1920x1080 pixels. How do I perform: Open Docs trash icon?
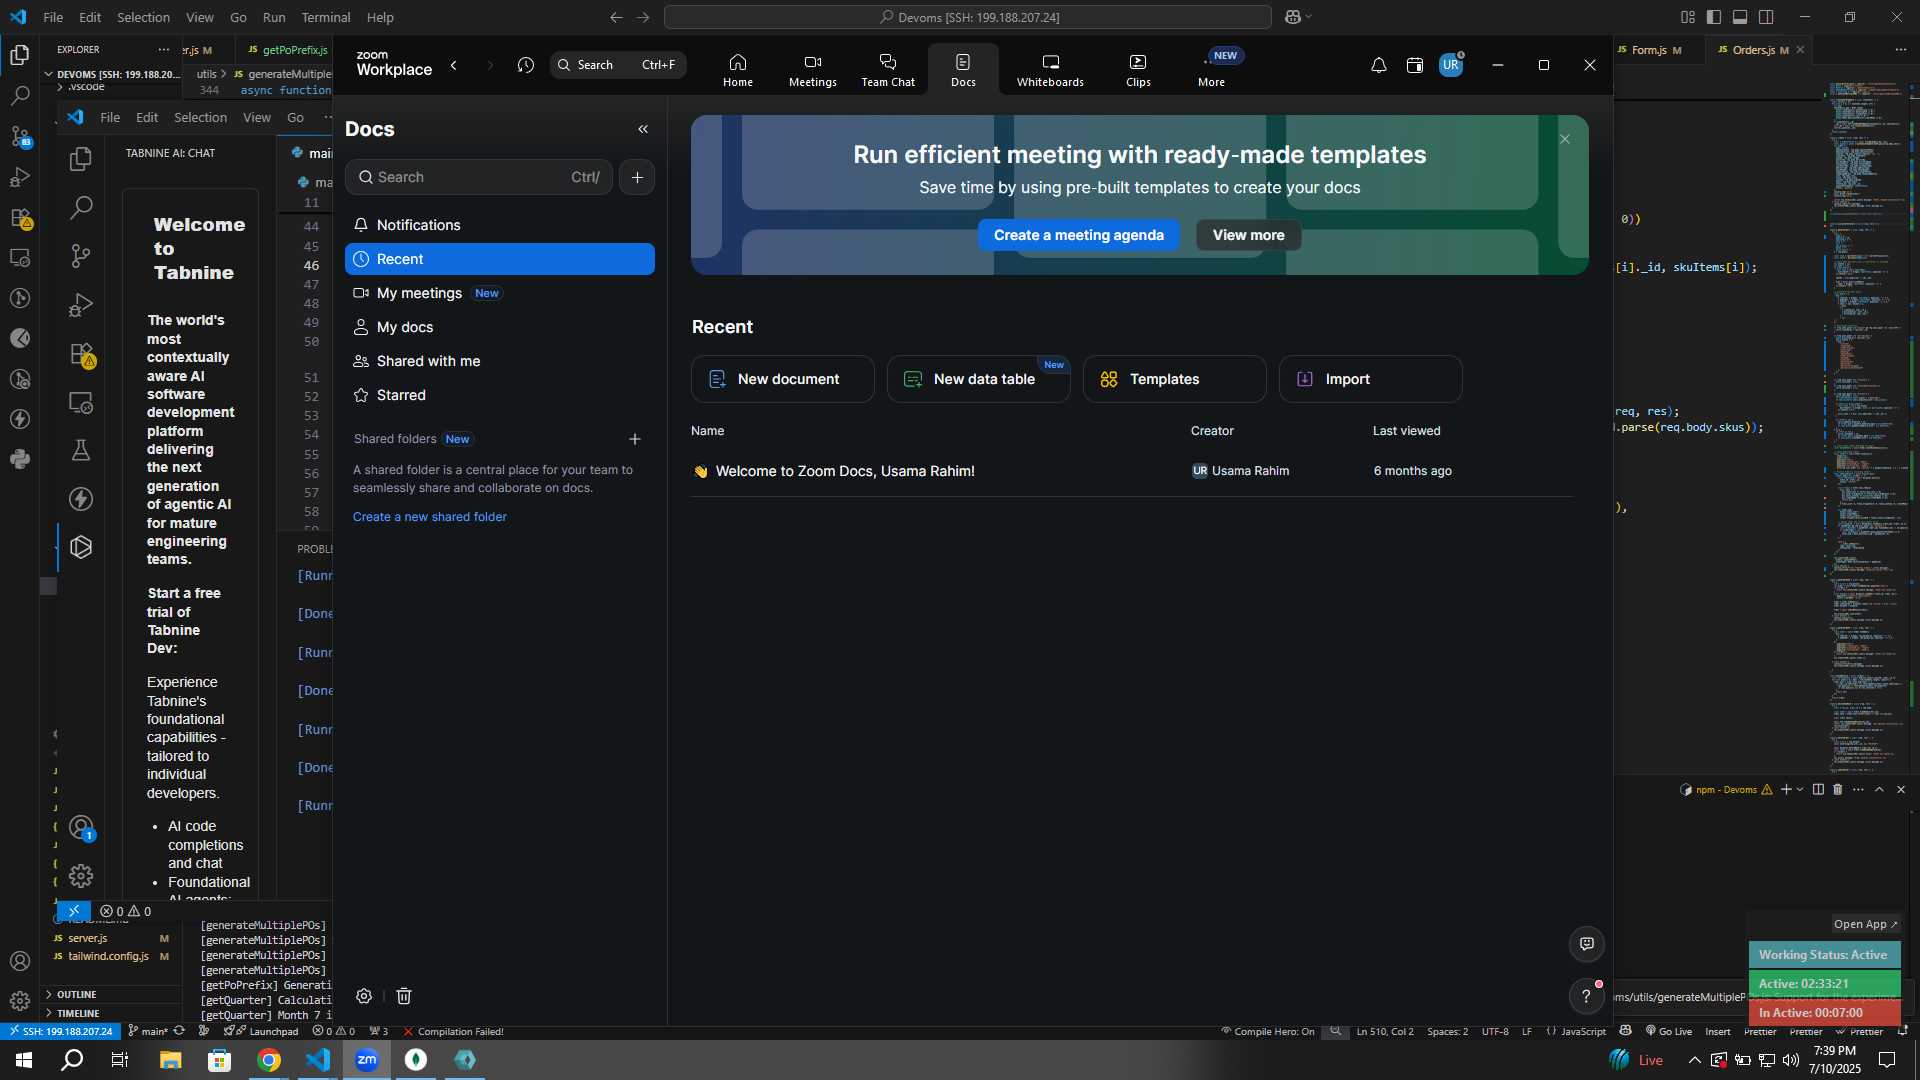[x=404, y=996]
